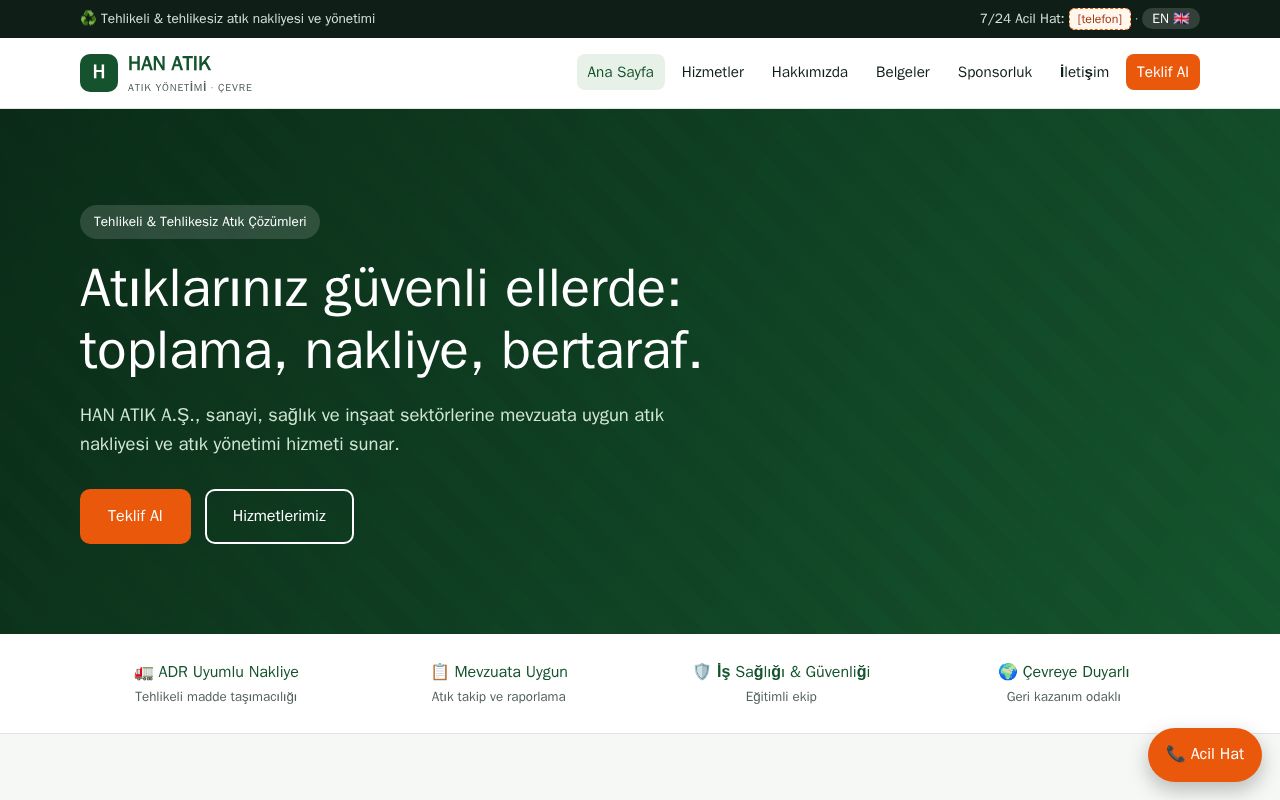Open the Sponsorluk nav item
This screenshot has width=1280, height=800.
click(x=995, y=72)
